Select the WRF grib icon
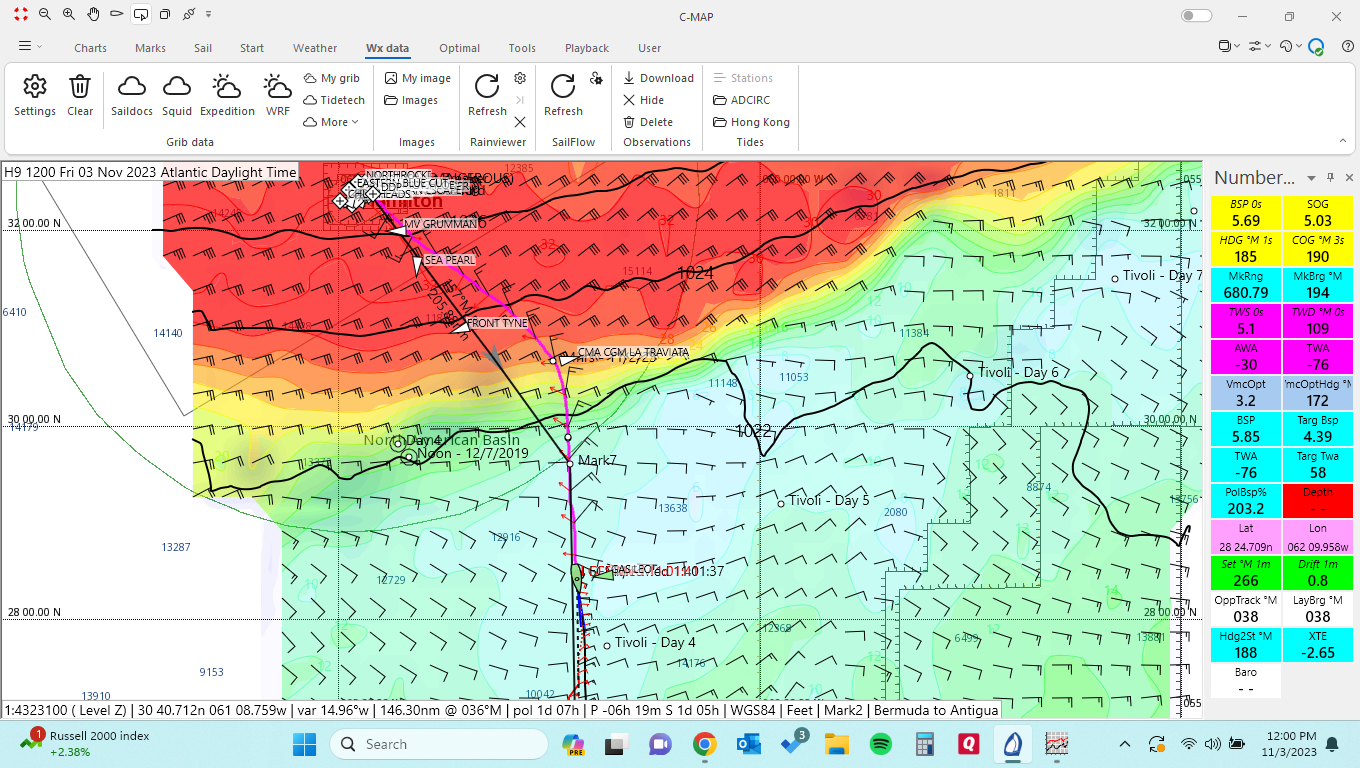Viewport: 1360px width, 768px height. 277,88
